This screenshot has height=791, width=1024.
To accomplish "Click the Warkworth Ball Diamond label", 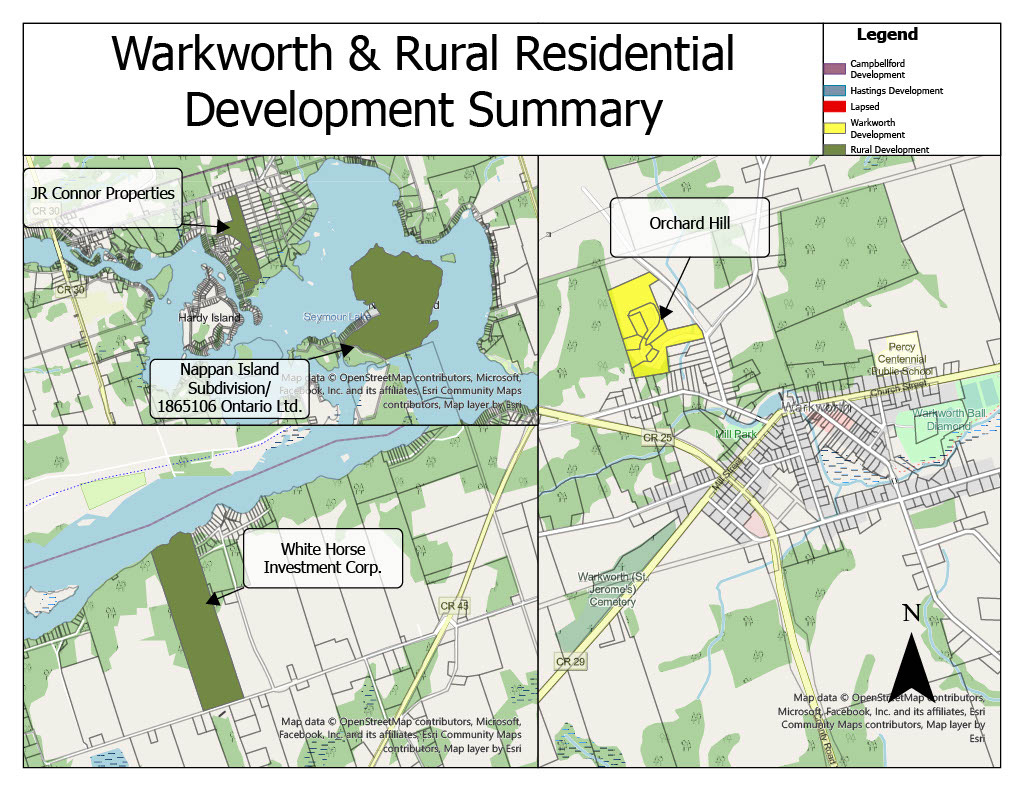I will click(x=950, y=419).
